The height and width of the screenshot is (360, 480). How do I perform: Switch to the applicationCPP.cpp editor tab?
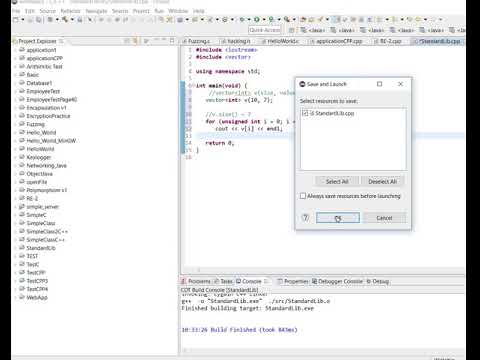[x=337, y=41]
